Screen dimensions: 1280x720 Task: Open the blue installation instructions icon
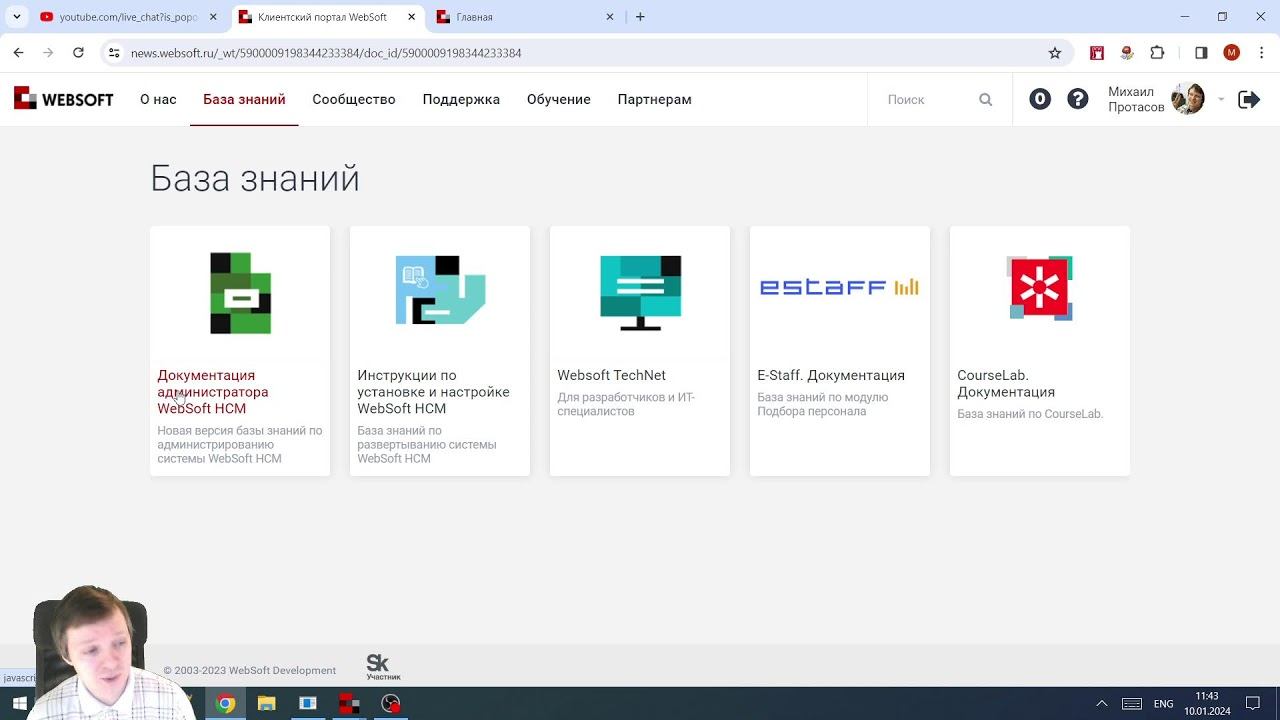coord(440,290)
